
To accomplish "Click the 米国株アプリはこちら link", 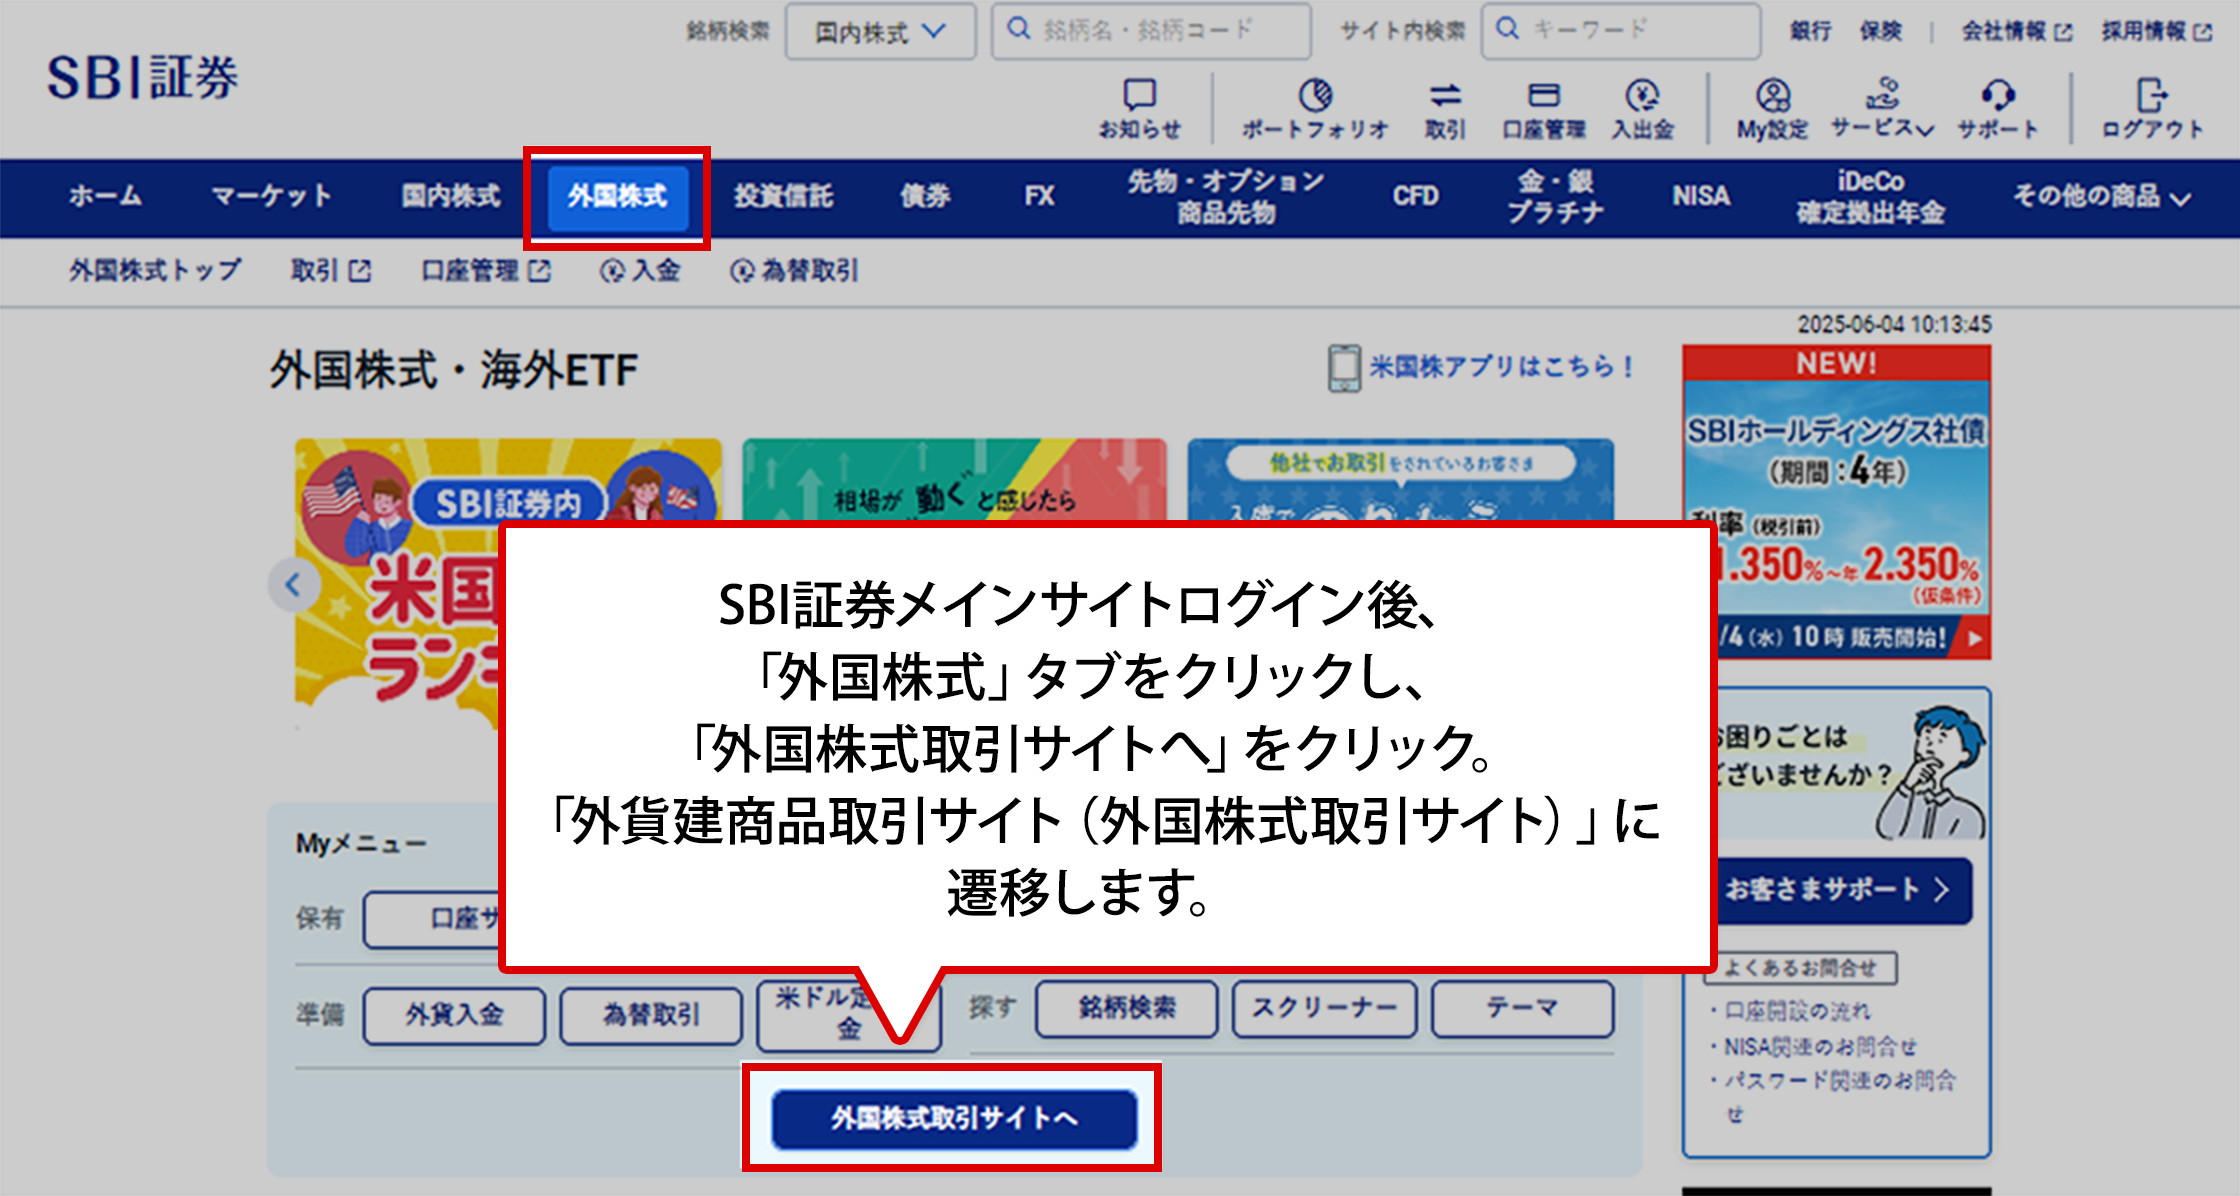I will point(1481,367).
